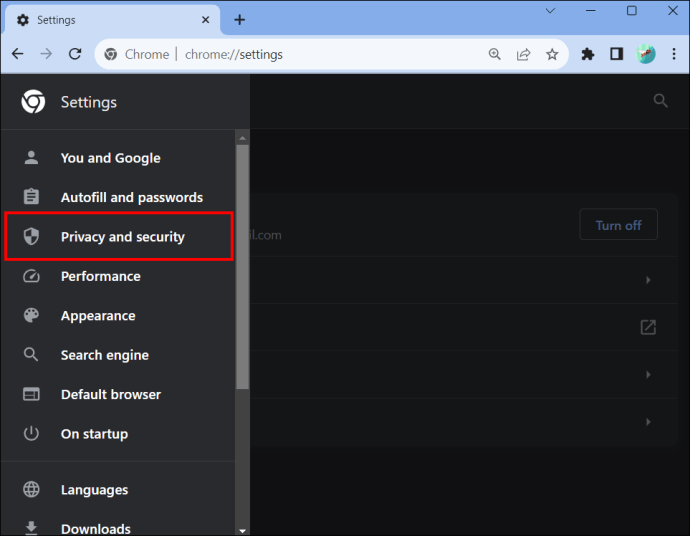
Task: Click the Chrome site info icon in address bar
Action: pyautogui.click(x=110, y=54)
